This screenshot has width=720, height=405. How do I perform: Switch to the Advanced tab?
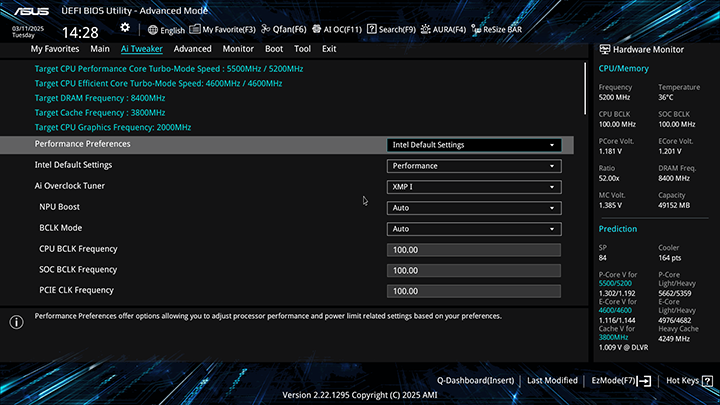(192, 49)
